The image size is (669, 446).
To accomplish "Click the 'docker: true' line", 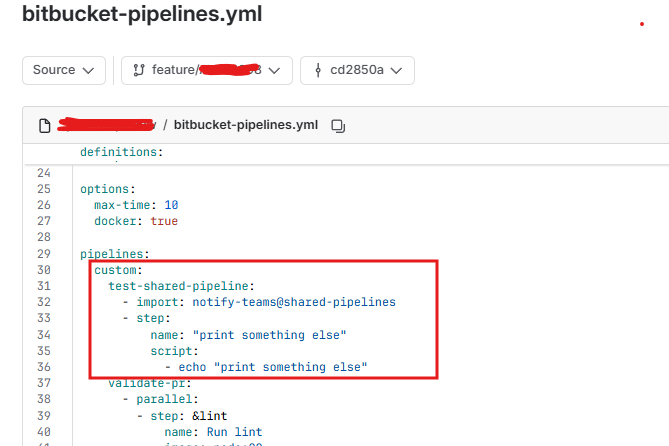I will (x=136, y=221).
